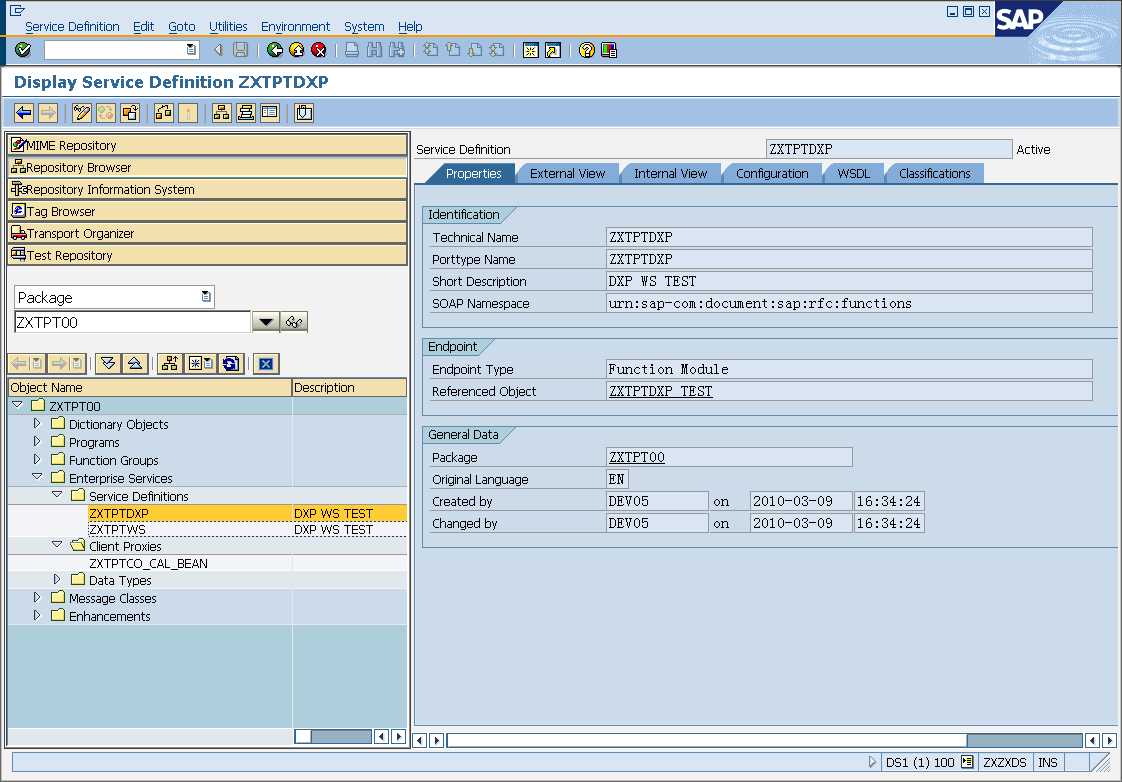Click the Display glasses button beside ZXTPT00
The width and height of the screenshot is (1122, 782).
294,322
